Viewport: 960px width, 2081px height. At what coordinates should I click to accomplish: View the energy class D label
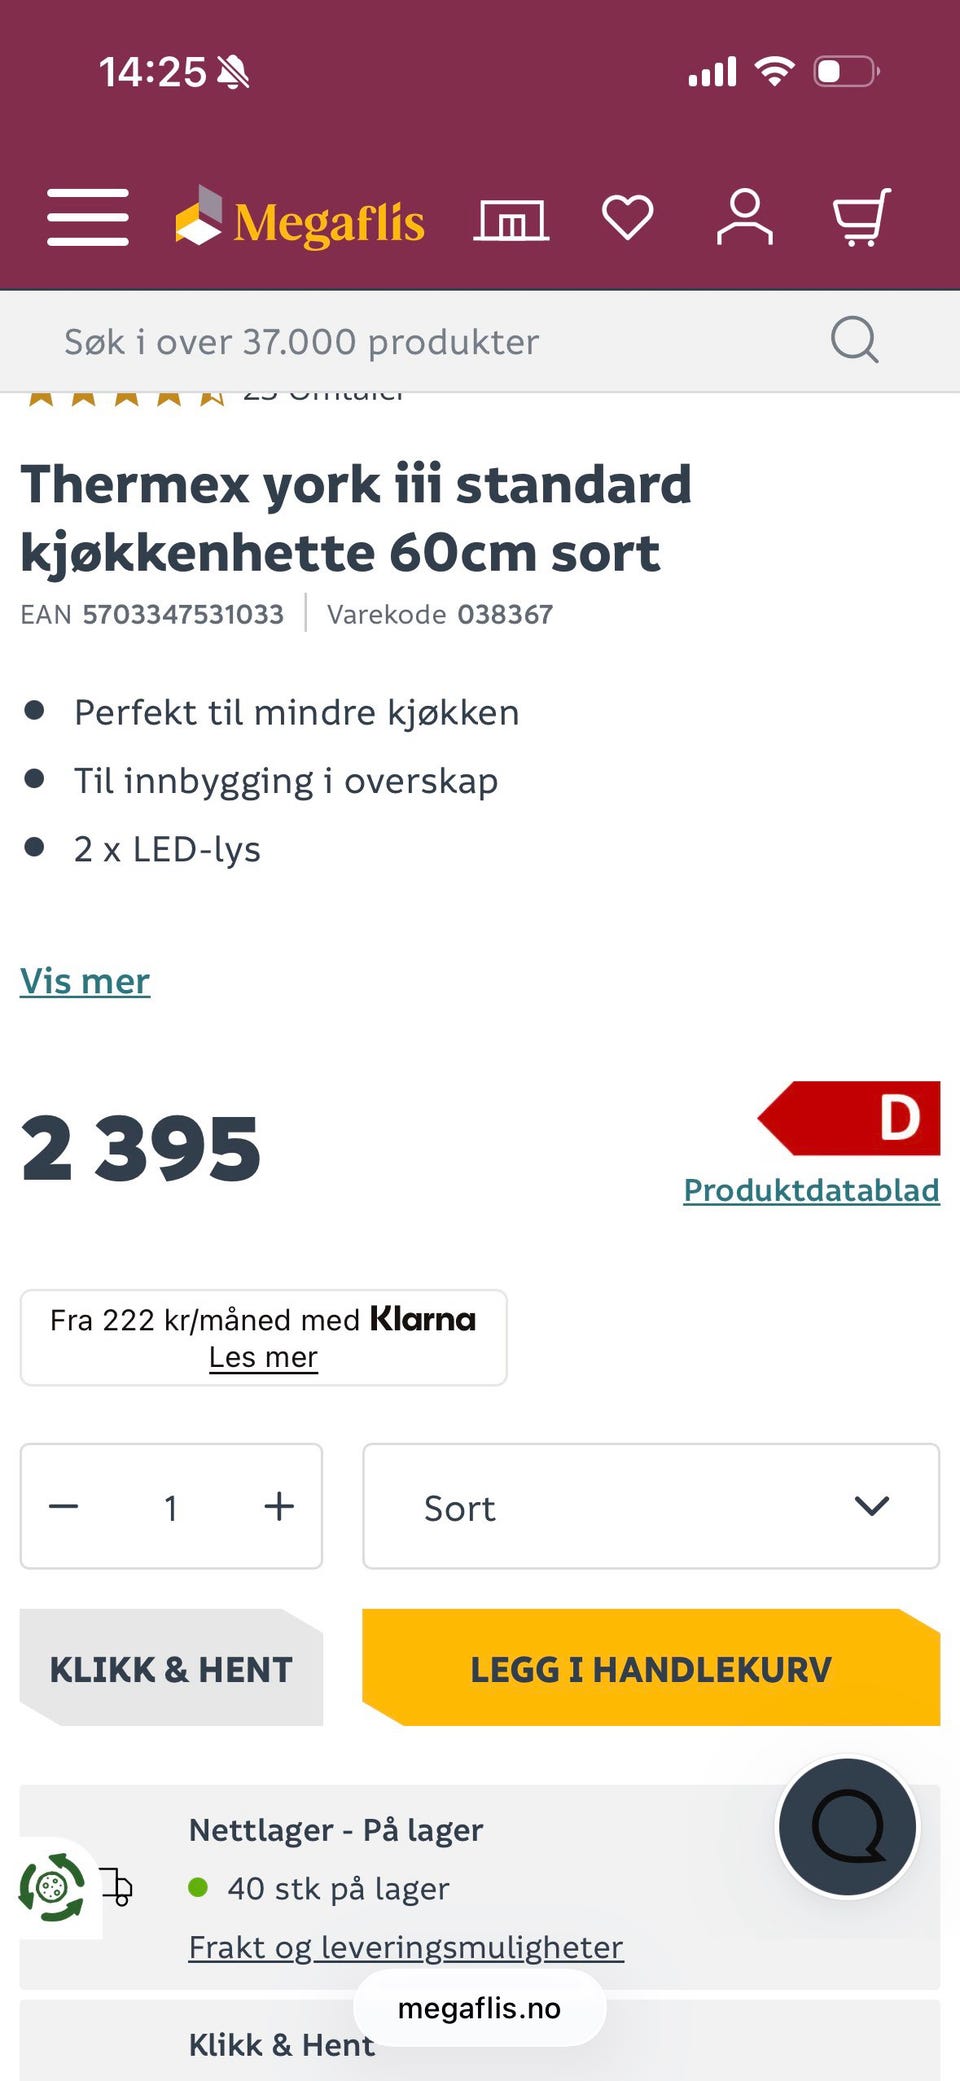point(850,1118)
